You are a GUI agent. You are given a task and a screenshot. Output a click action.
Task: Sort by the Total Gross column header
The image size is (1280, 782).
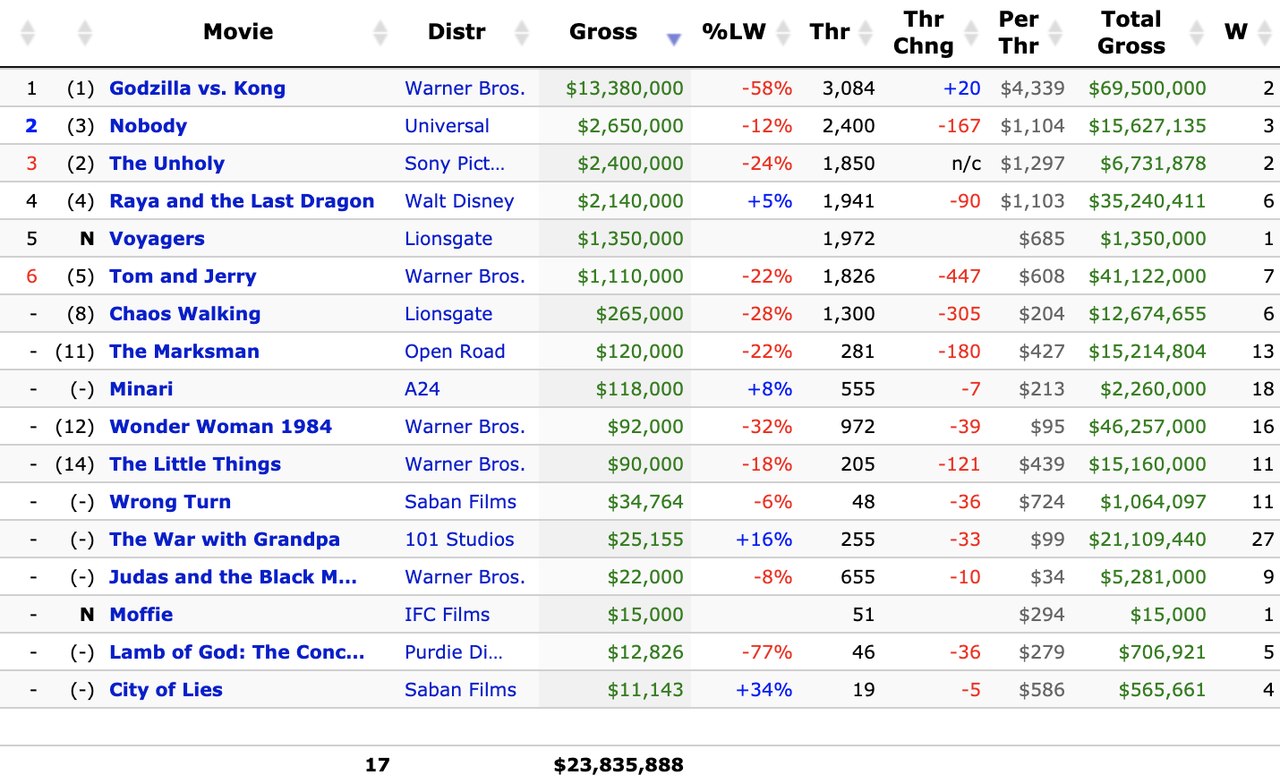pyautogui.click(x=1131, y=32)
